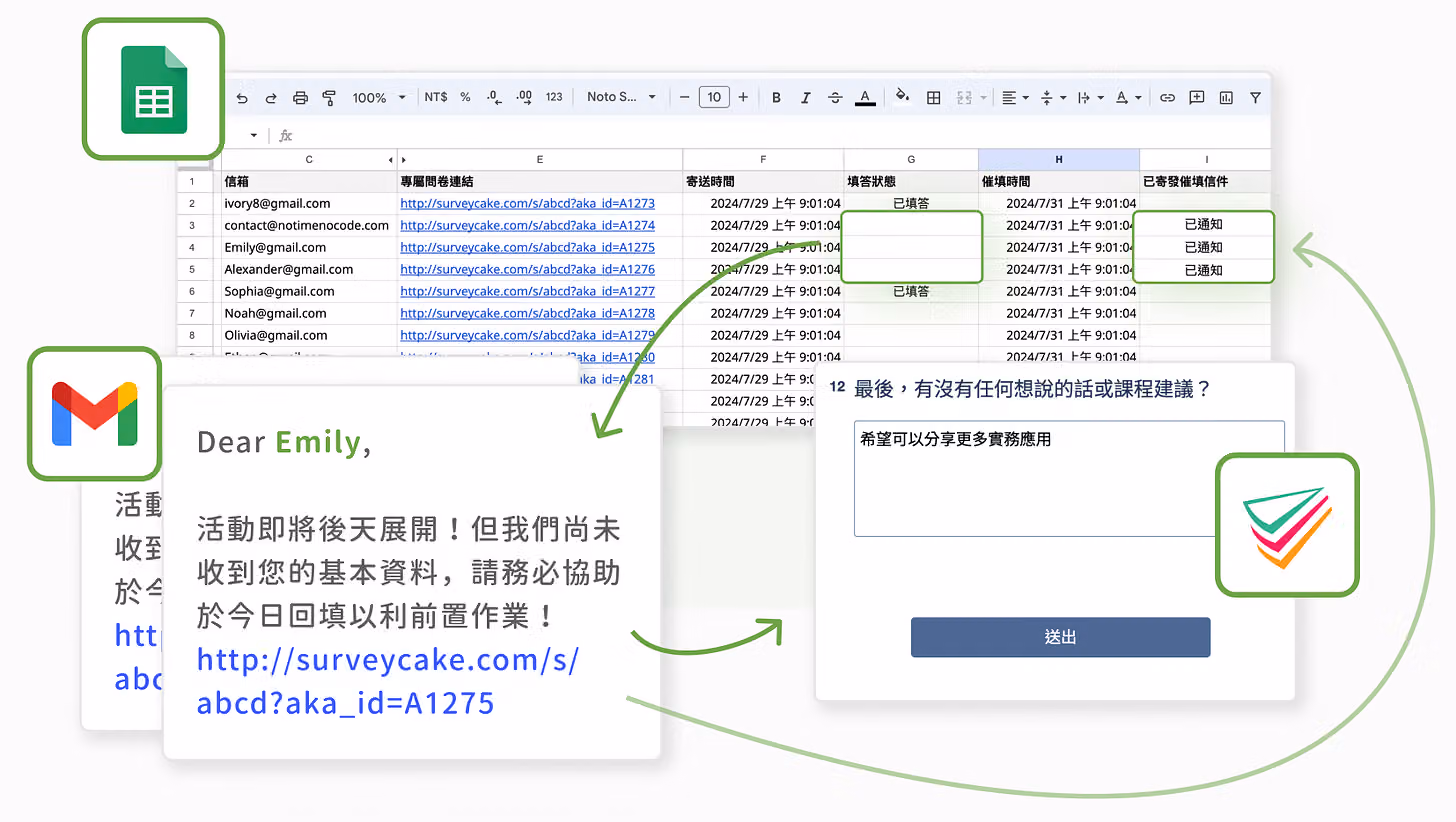Open the Borders tool

click(933, 98)
